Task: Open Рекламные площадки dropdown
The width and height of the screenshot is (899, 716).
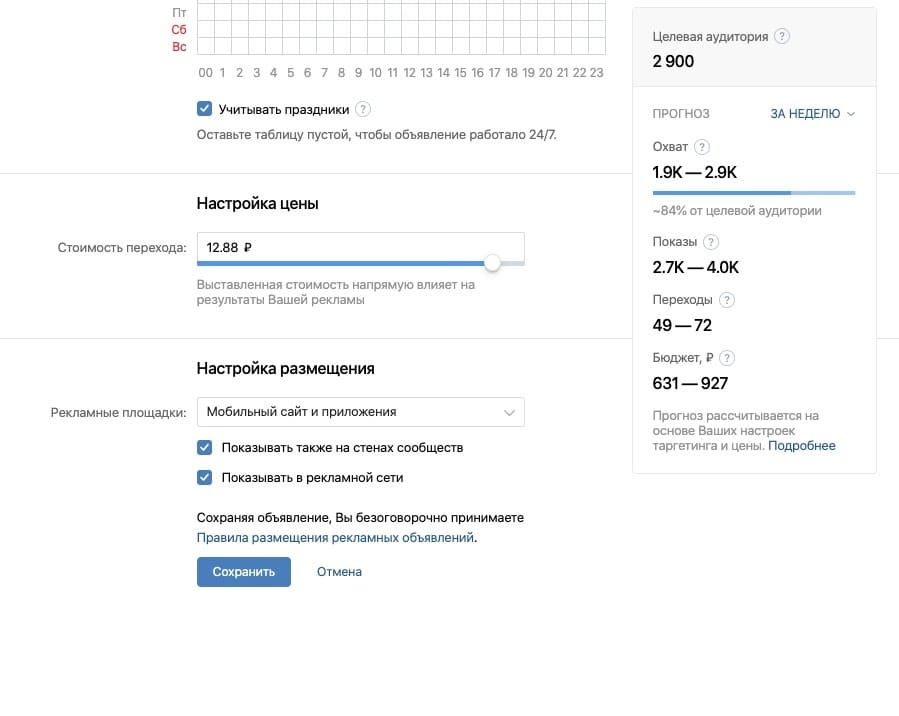Action: (360, 412)
